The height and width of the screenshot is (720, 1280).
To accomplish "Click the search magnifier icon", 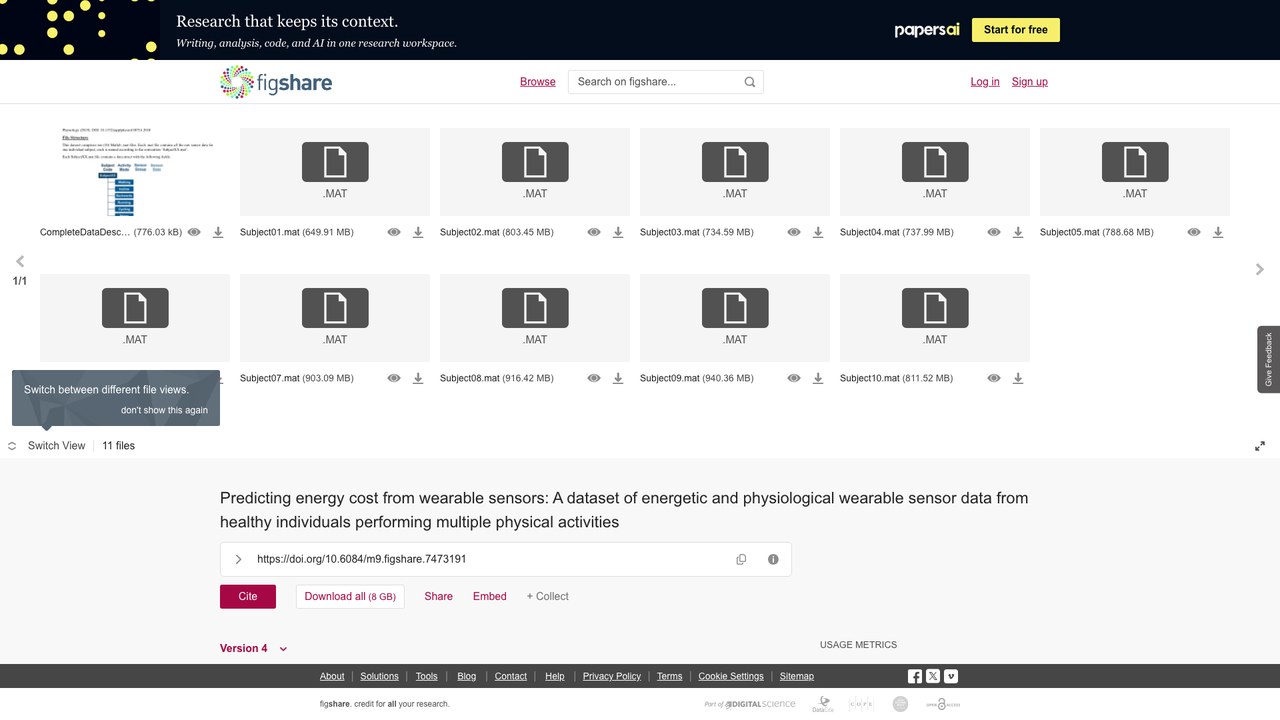I will 750,82.
